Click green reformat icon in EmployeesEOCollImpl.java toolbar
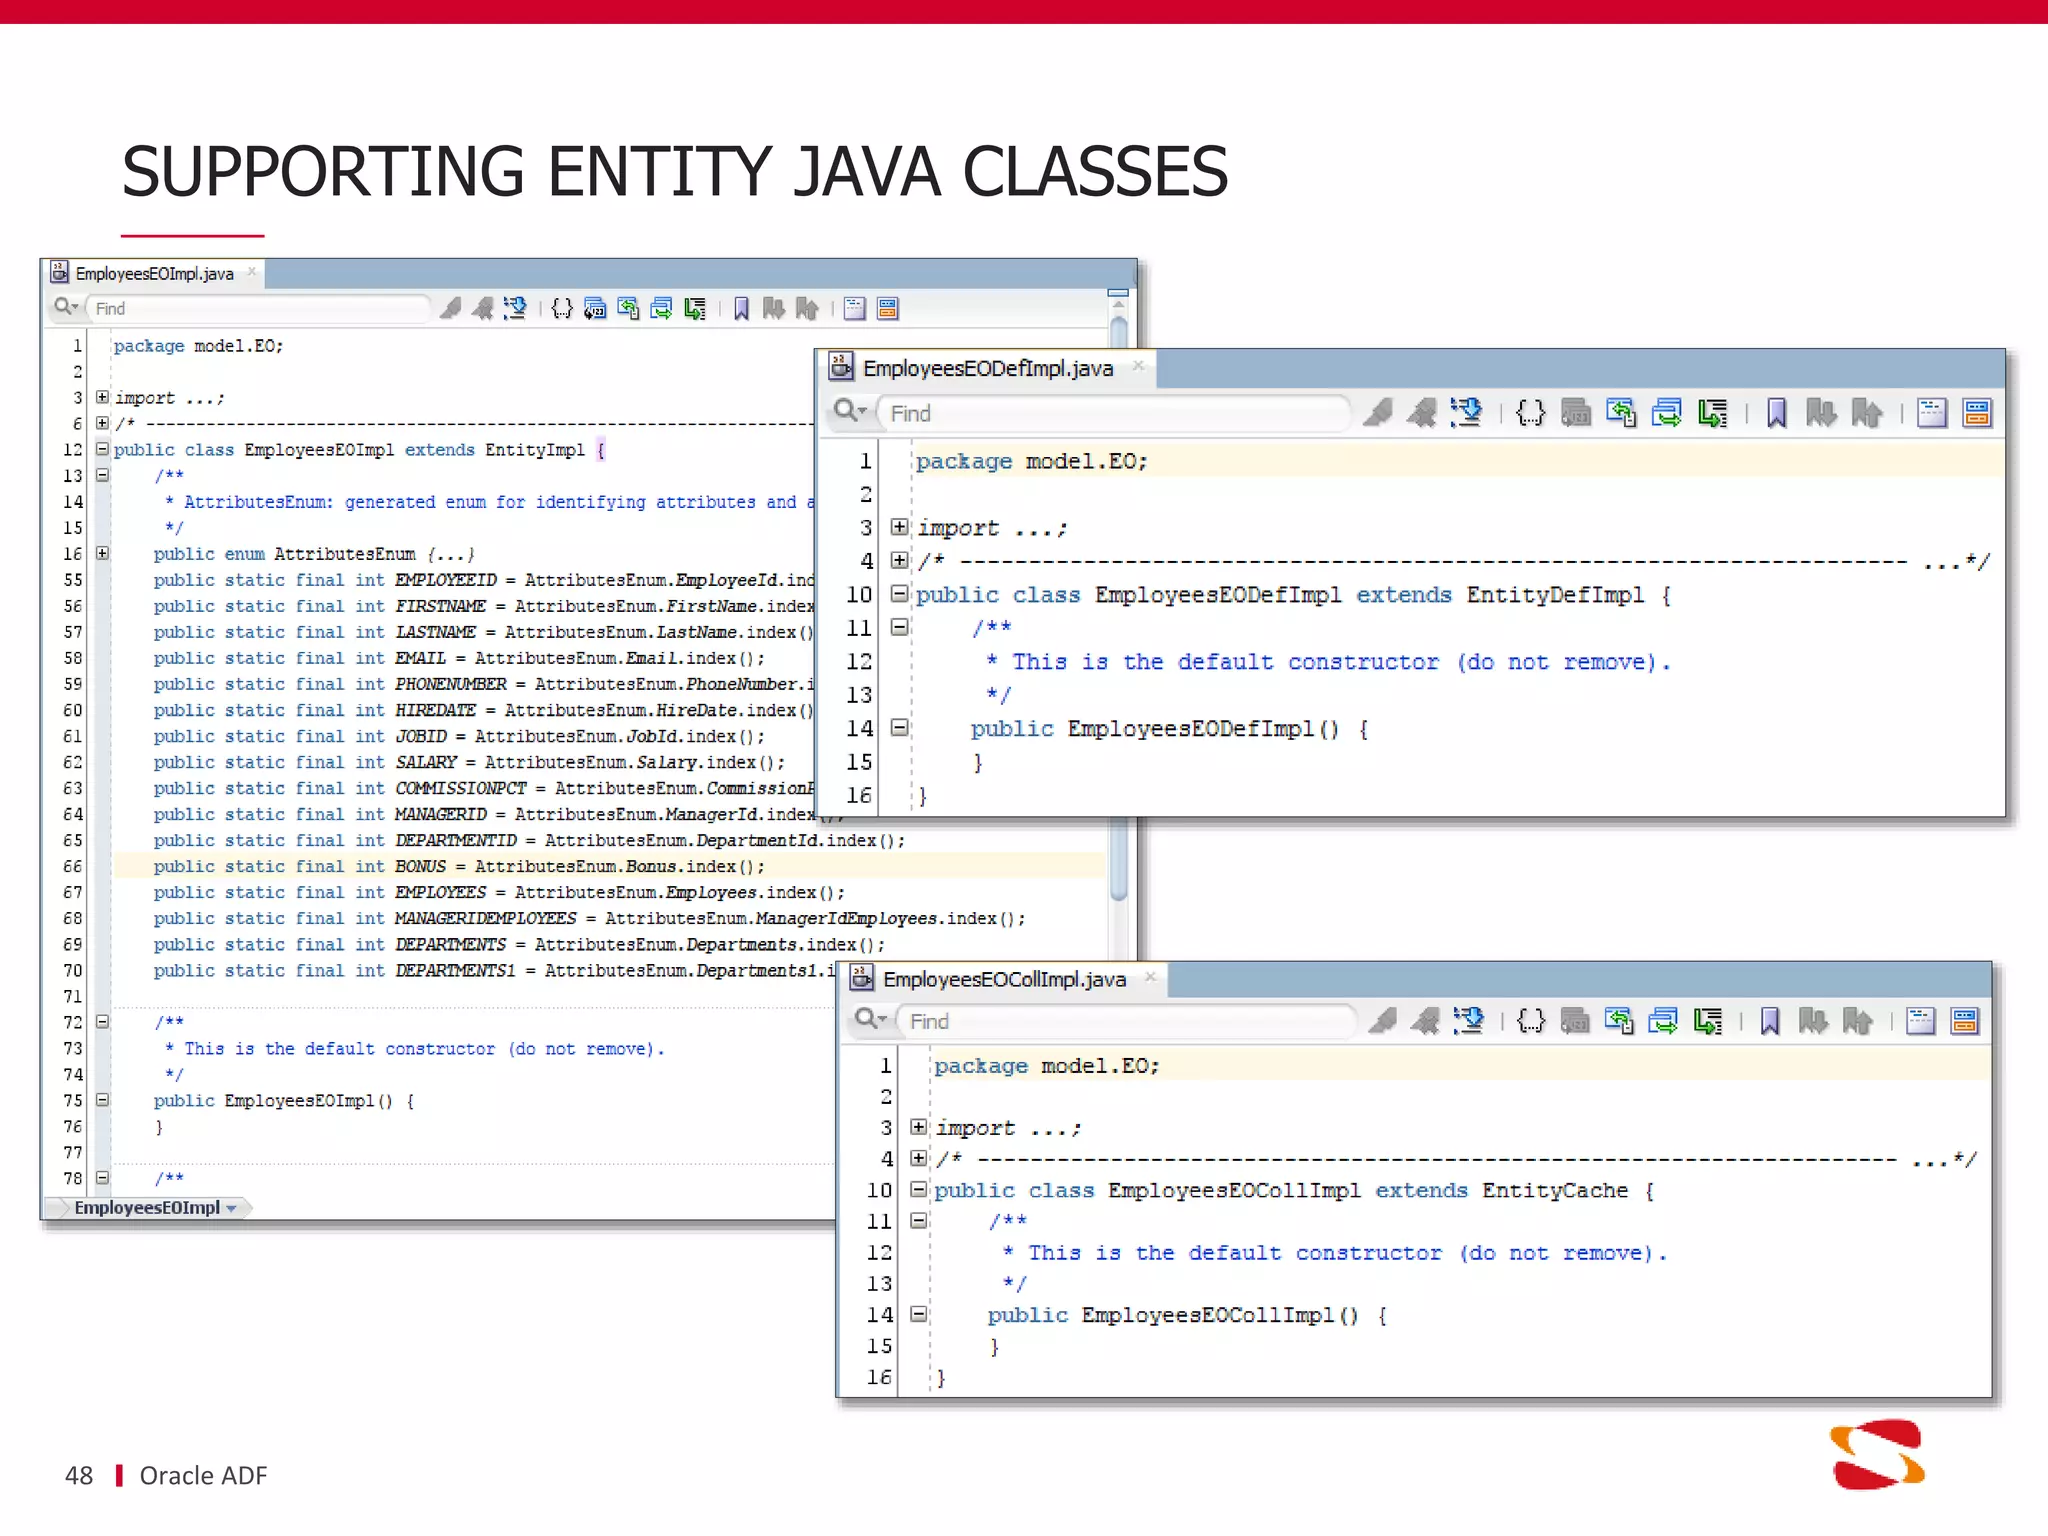 tap(1708, 1020)
